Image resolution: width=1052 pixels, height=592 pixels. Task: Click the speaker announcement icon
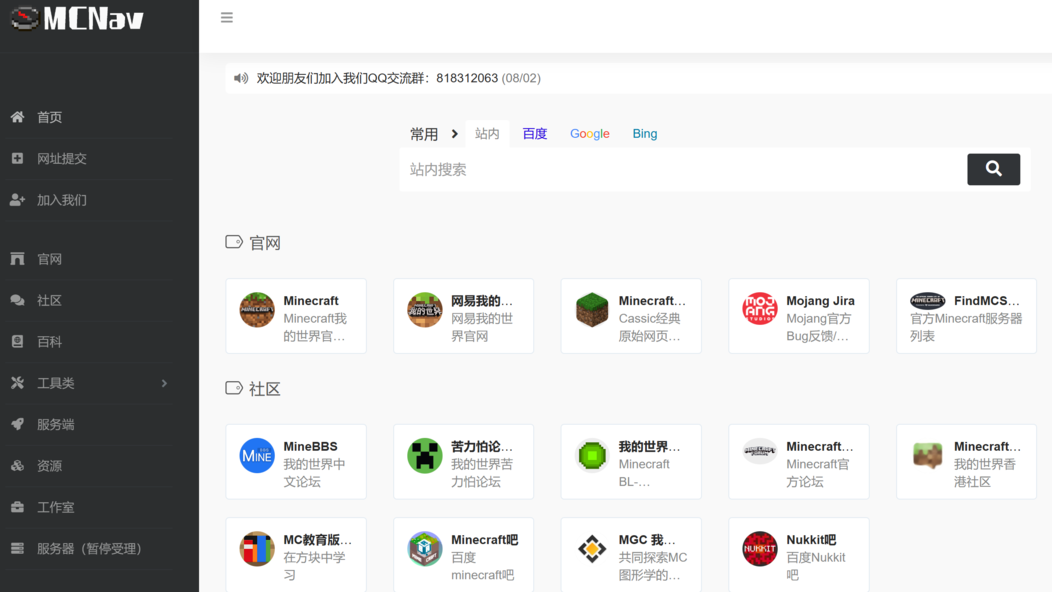pos(241,79)
